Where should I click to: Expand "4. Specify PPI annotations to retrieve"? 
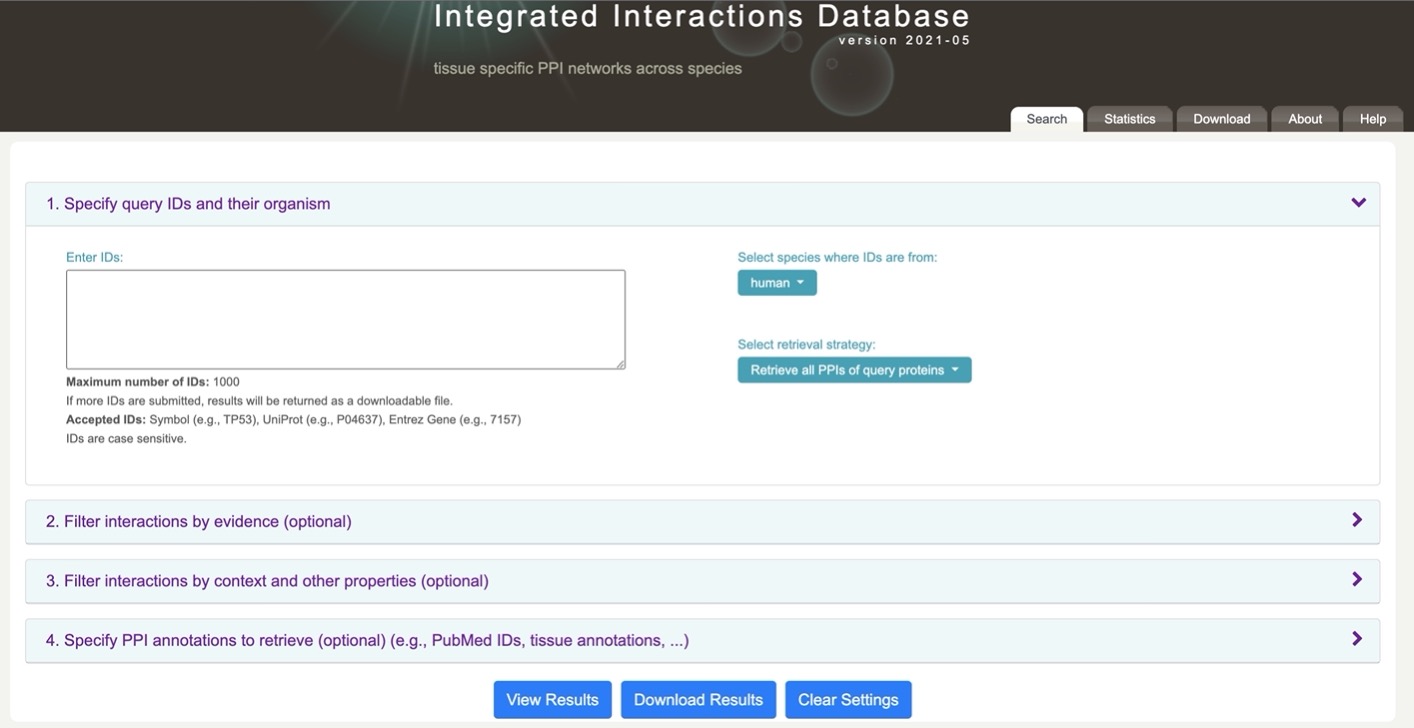(x=702, y=640)
